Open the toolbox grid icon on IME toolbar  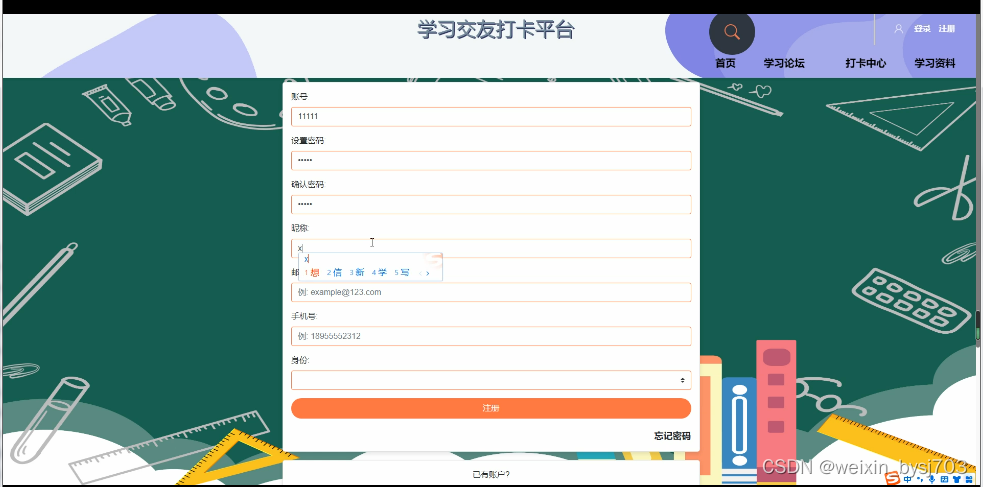(x=969, y=479)
